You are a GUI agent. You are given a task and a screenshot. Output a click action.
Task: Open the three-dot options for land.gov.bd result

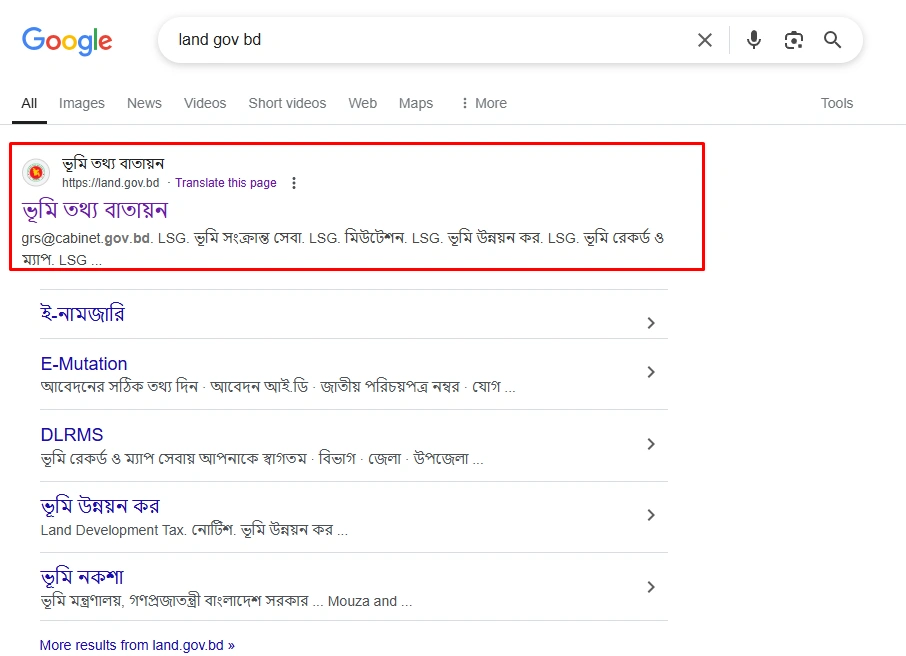(x=294, y=183)
